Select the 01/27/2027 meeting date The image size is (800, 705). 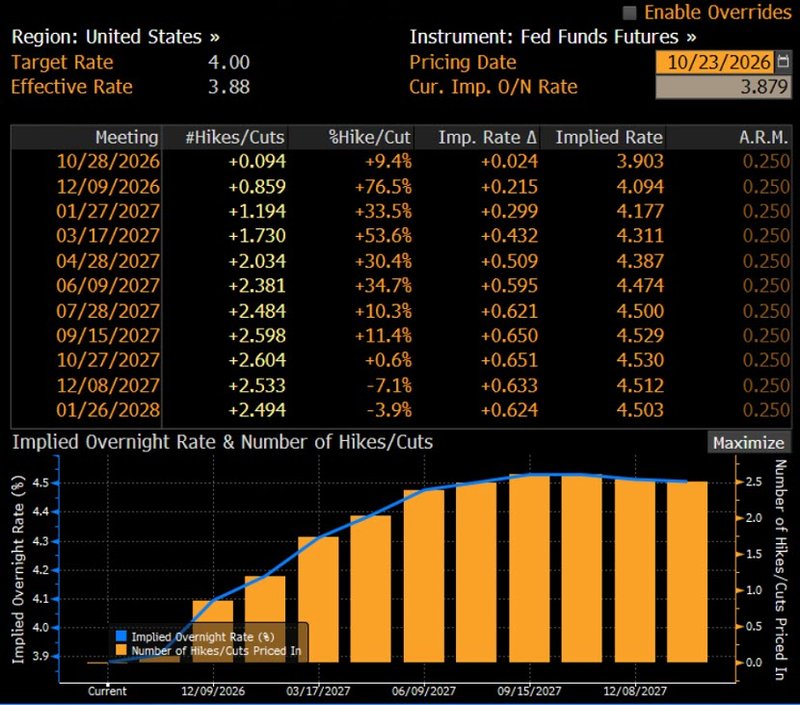tap(108, 211)
